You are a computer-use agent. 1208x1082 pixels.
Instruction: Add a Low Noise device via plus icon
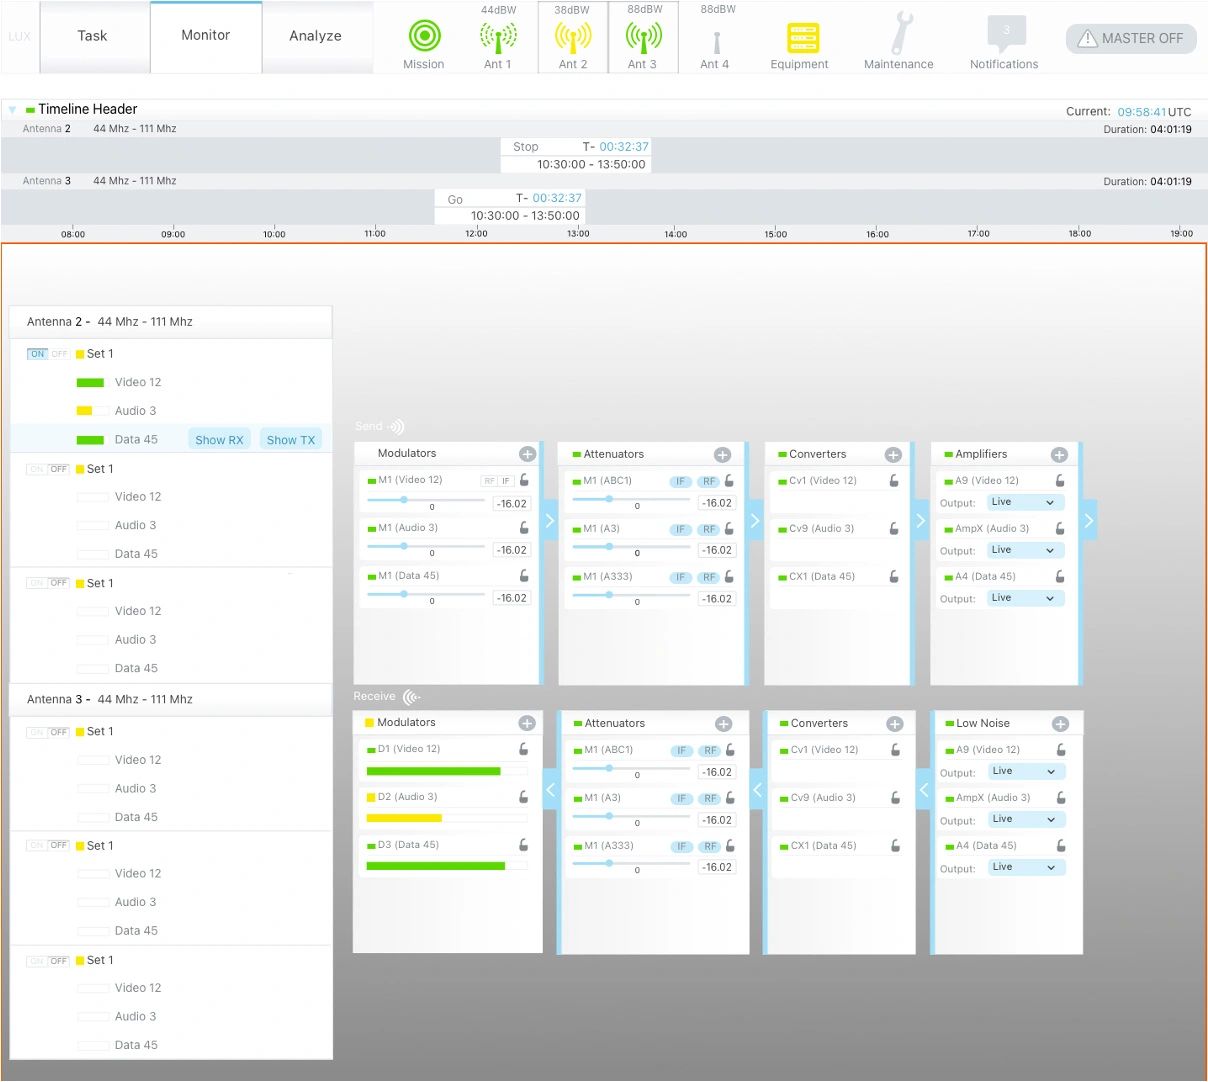tap(1060, 724)
